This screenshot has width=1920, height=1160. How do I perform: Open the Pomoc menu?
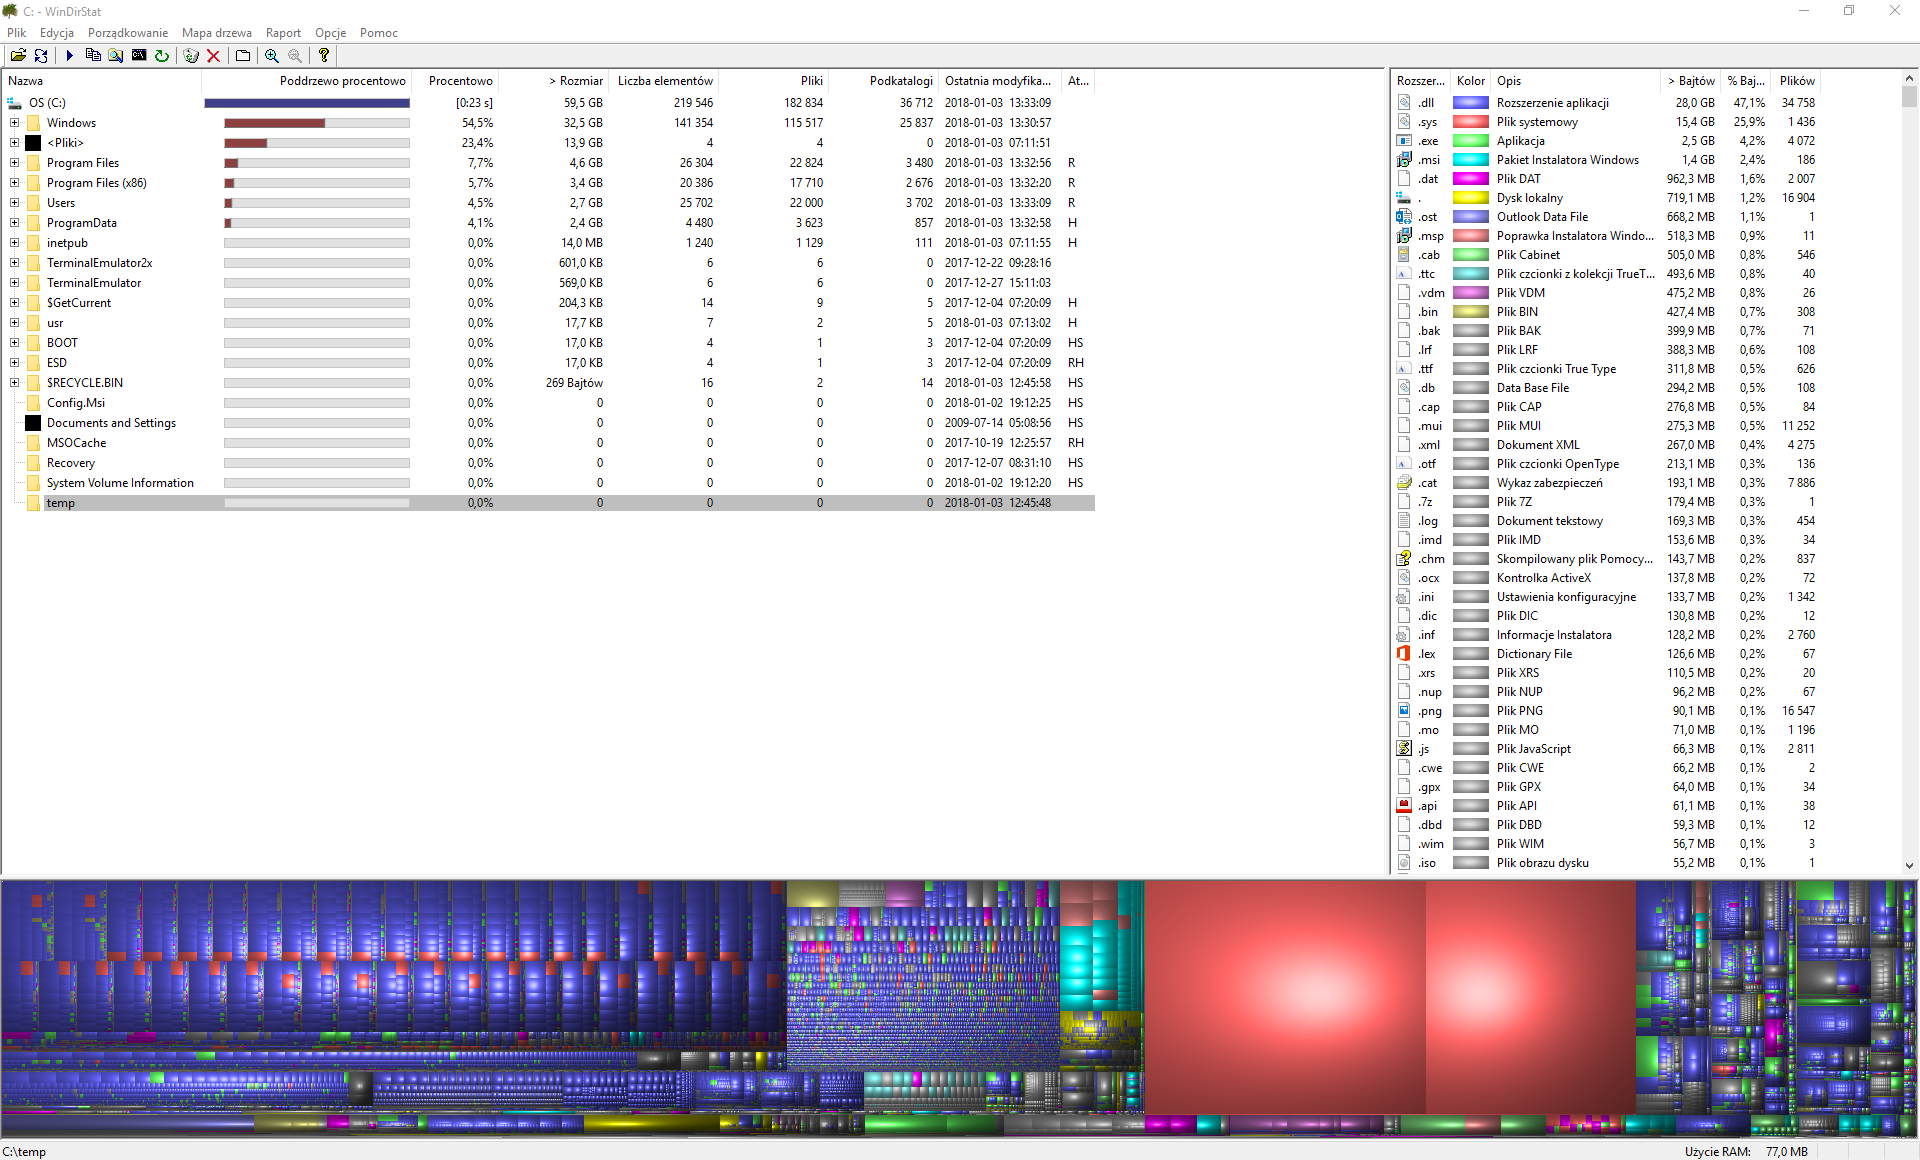379,33
